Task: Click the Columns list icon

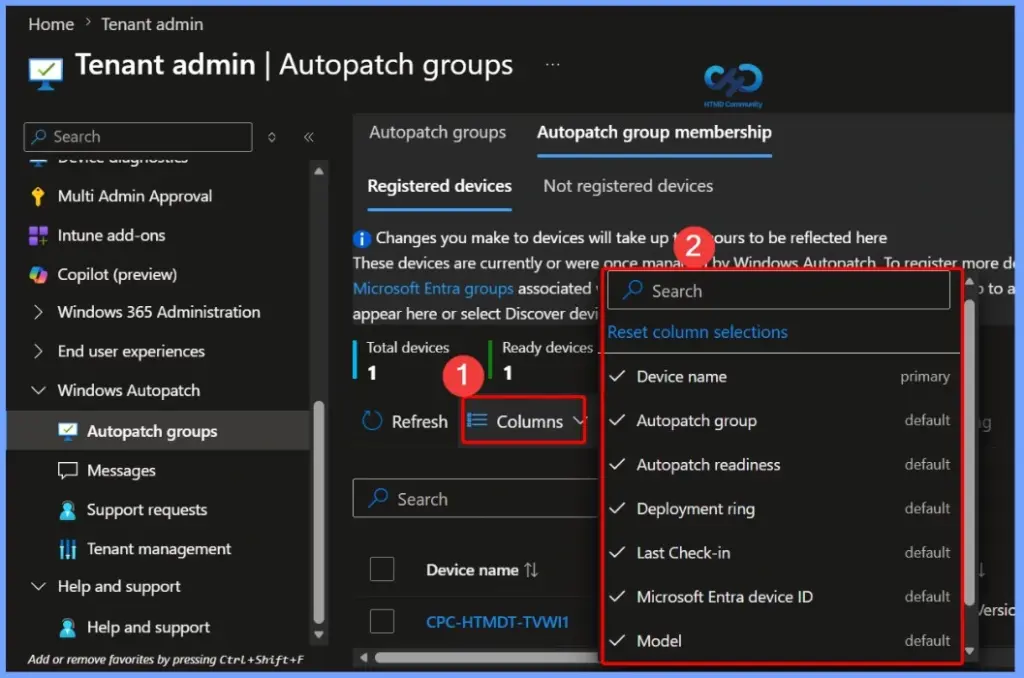Action: (x=477, y=421)
